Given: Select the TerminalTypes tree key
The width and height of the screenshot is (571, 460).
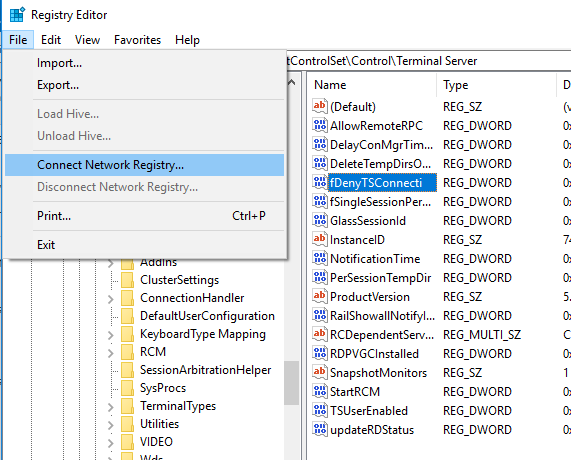Looking at the screenshot, I should (178, 406).
